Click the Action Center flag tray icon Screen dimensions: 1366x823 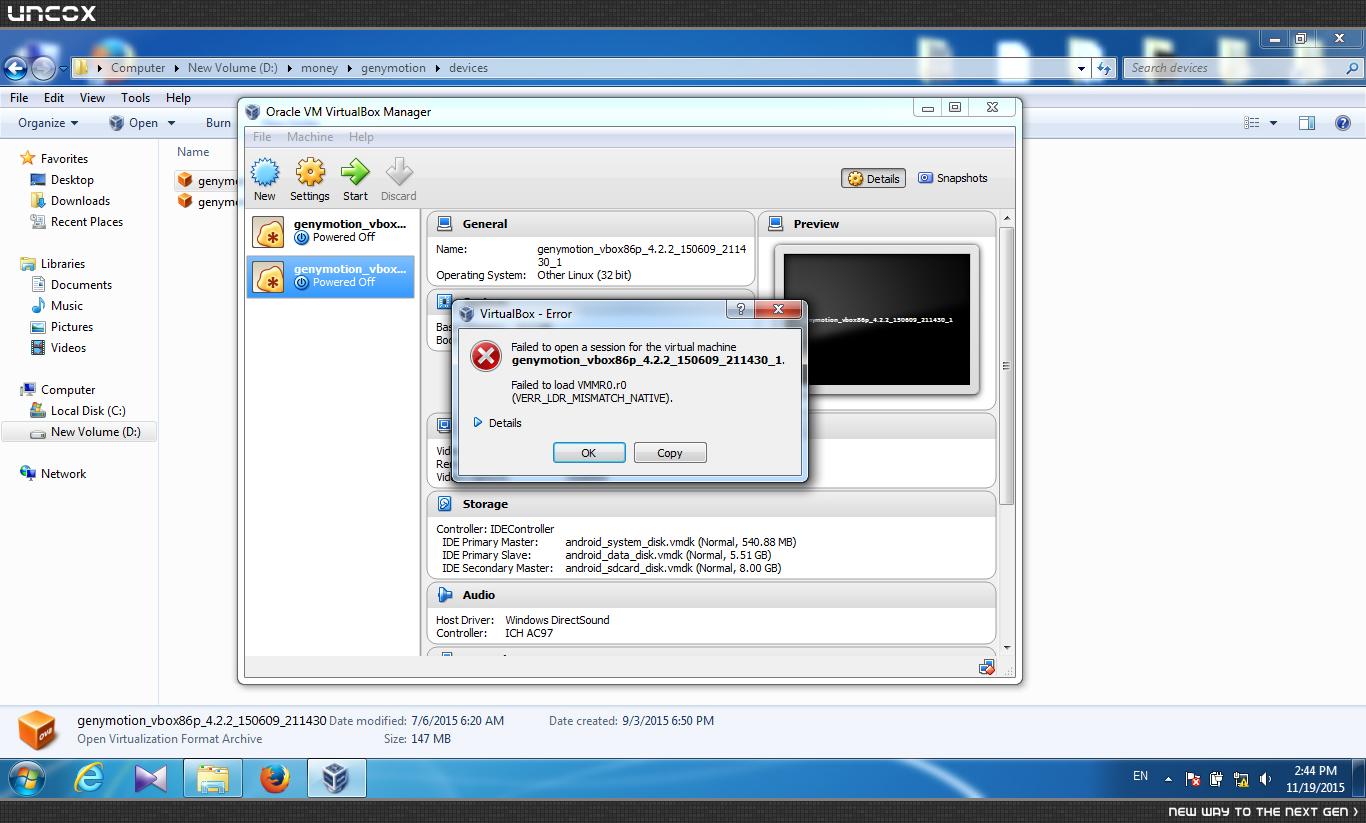1192,779
